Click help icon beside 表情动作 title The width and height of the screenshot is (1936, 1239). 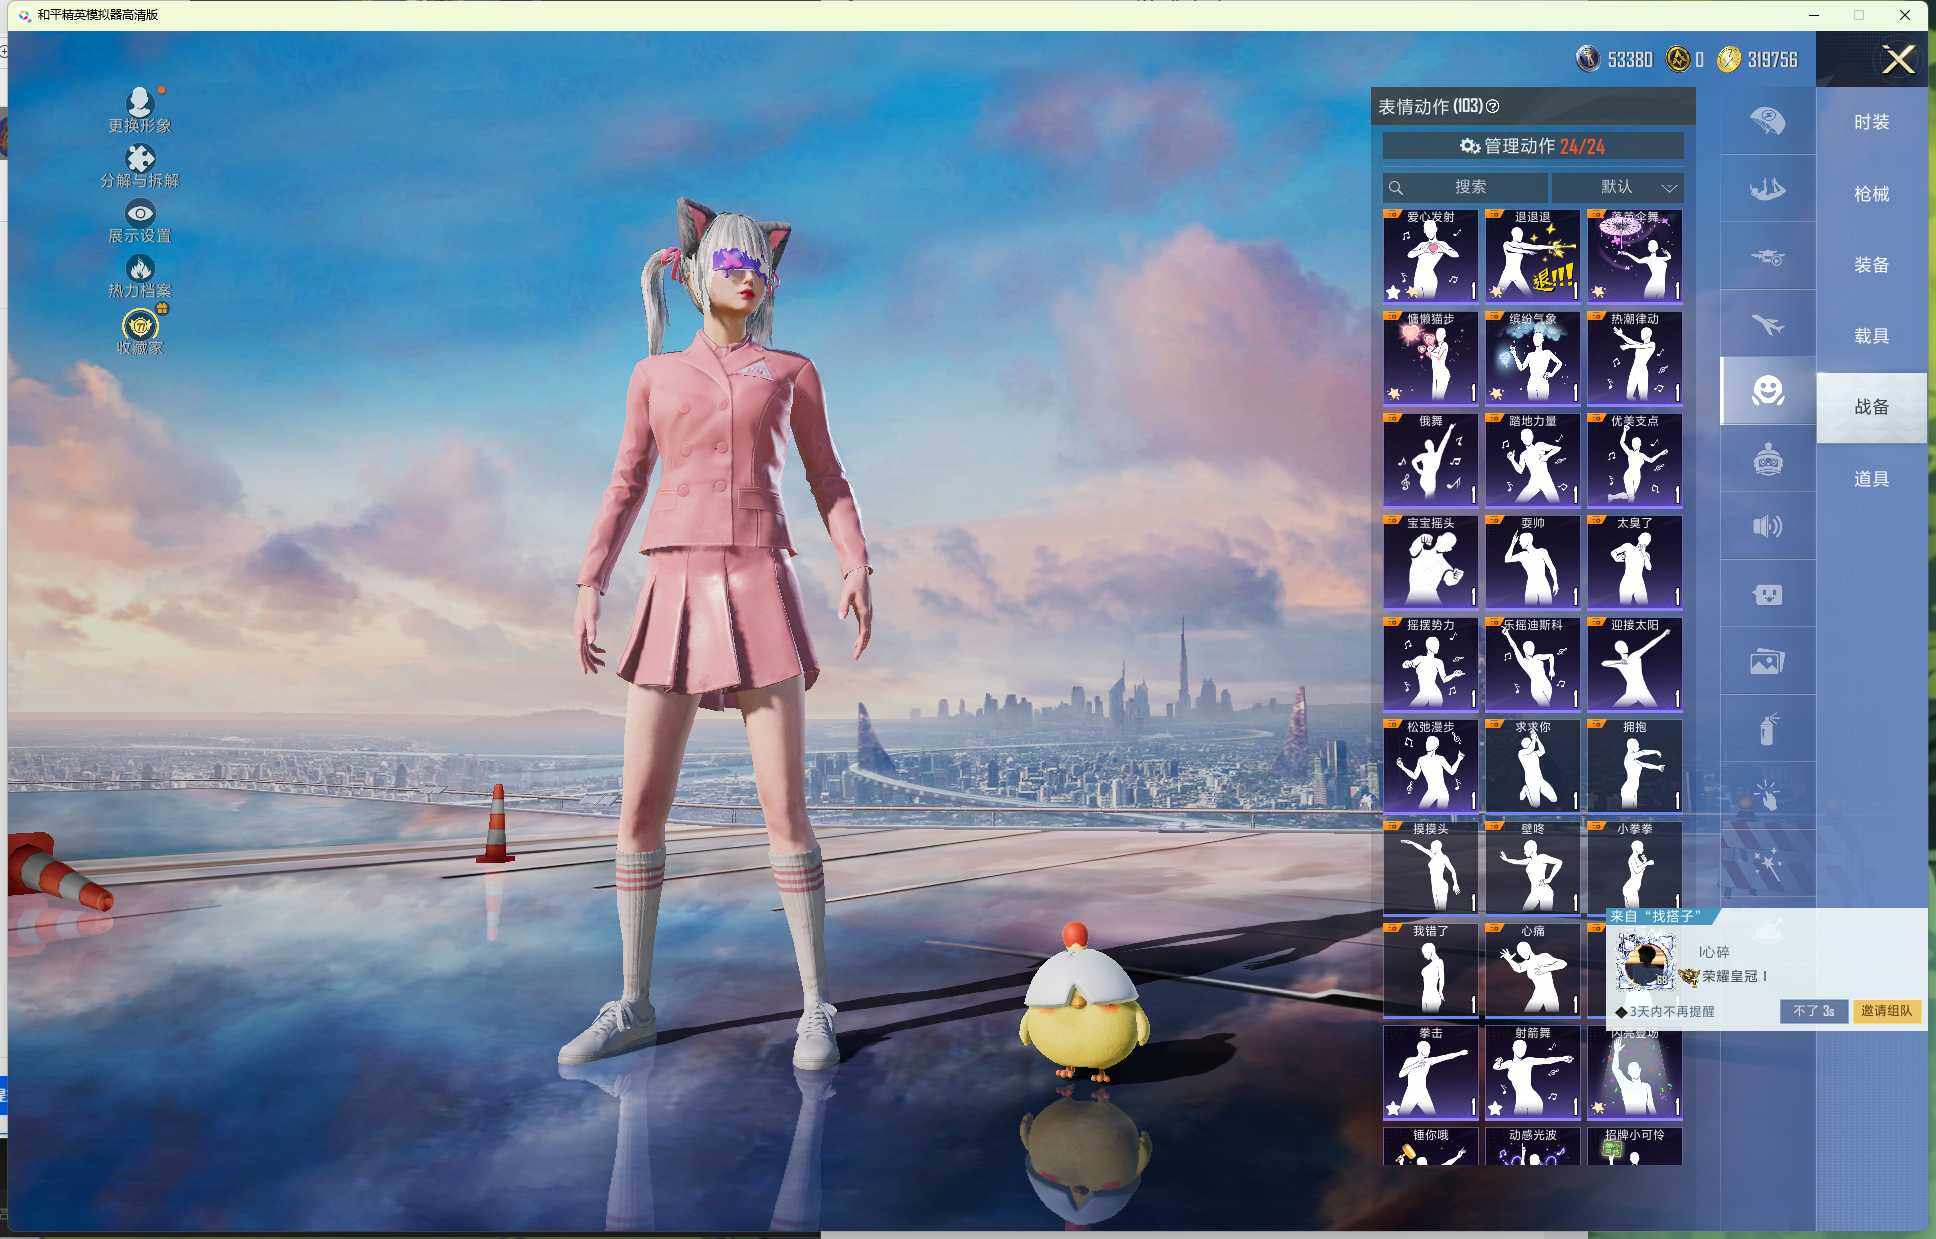[x=1493, y=107]
